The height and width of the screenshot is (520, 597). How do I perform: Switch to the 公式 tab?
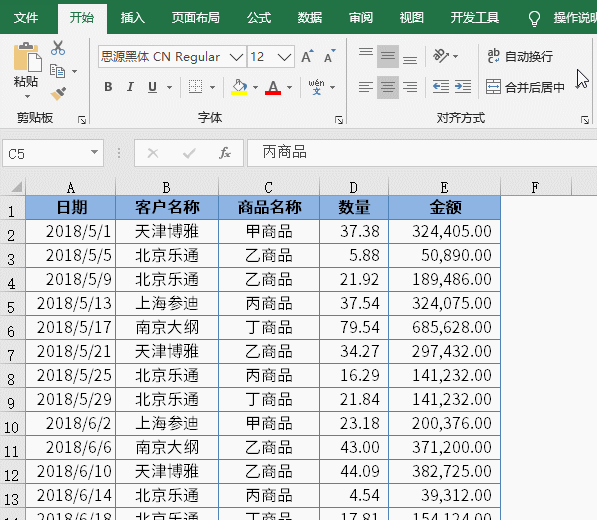click(x=259, y=18)
